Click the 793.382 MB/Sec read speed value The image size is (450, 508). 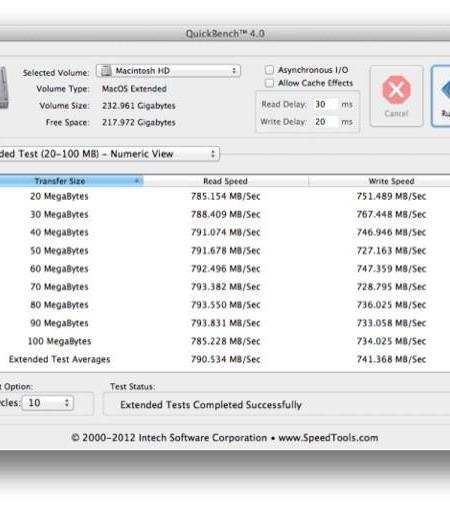225,287
